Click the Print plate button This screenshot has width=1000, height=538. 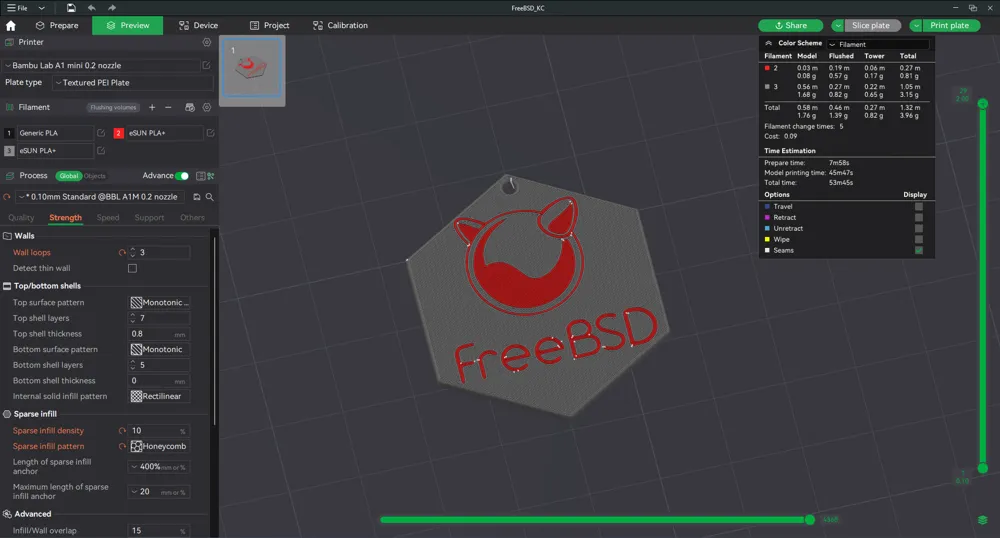click(950, 25)
